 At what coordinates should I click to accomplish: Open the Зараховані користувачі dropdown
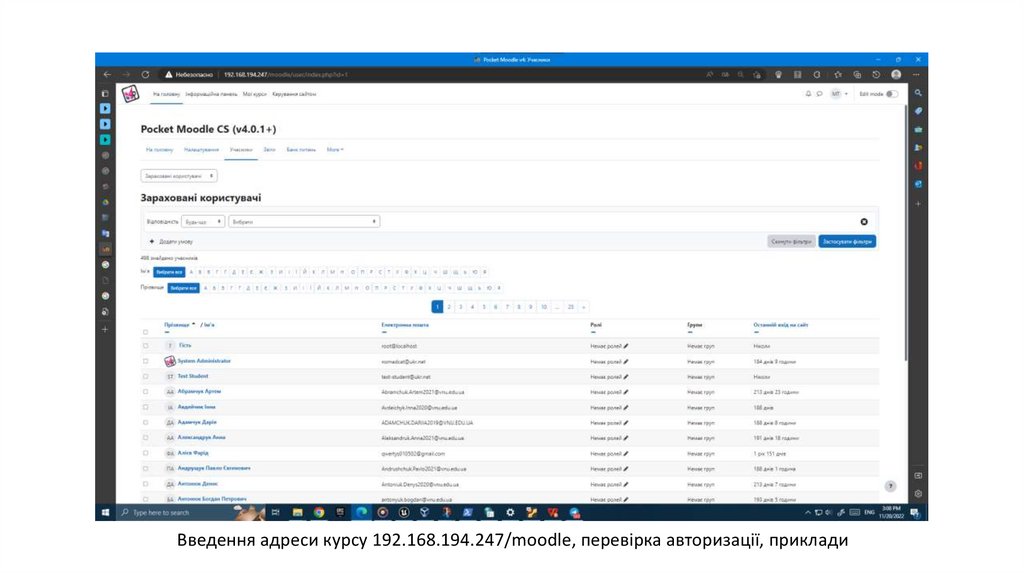179,175
